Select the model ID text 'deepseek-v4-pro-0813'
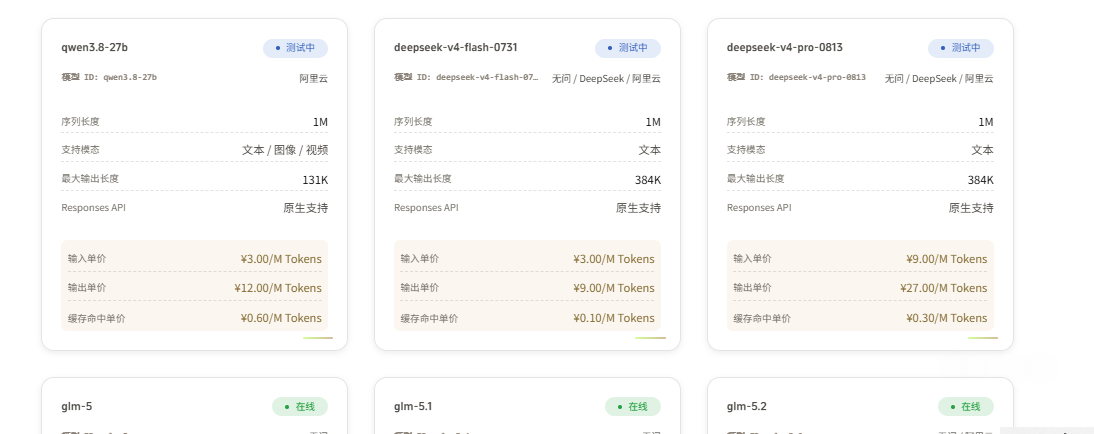The height and width of the screenshot is (434, 1094). [818, 77]
